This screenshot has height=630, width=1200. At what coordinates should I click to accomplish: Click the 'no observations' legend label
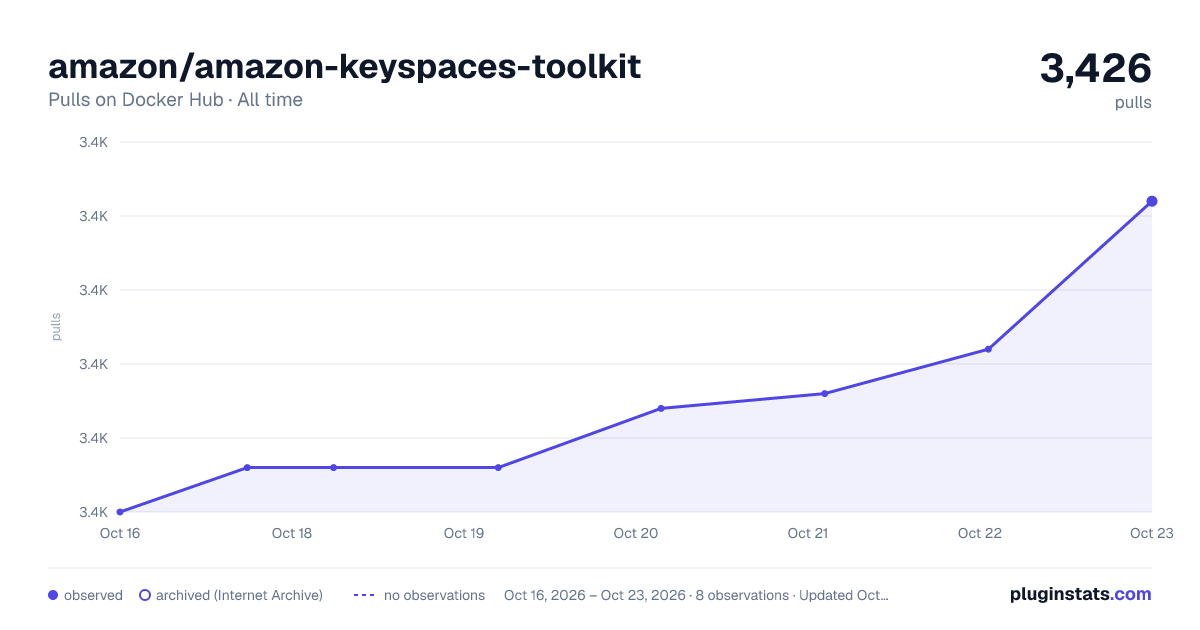pyautogui.click(x=434, y=595)
